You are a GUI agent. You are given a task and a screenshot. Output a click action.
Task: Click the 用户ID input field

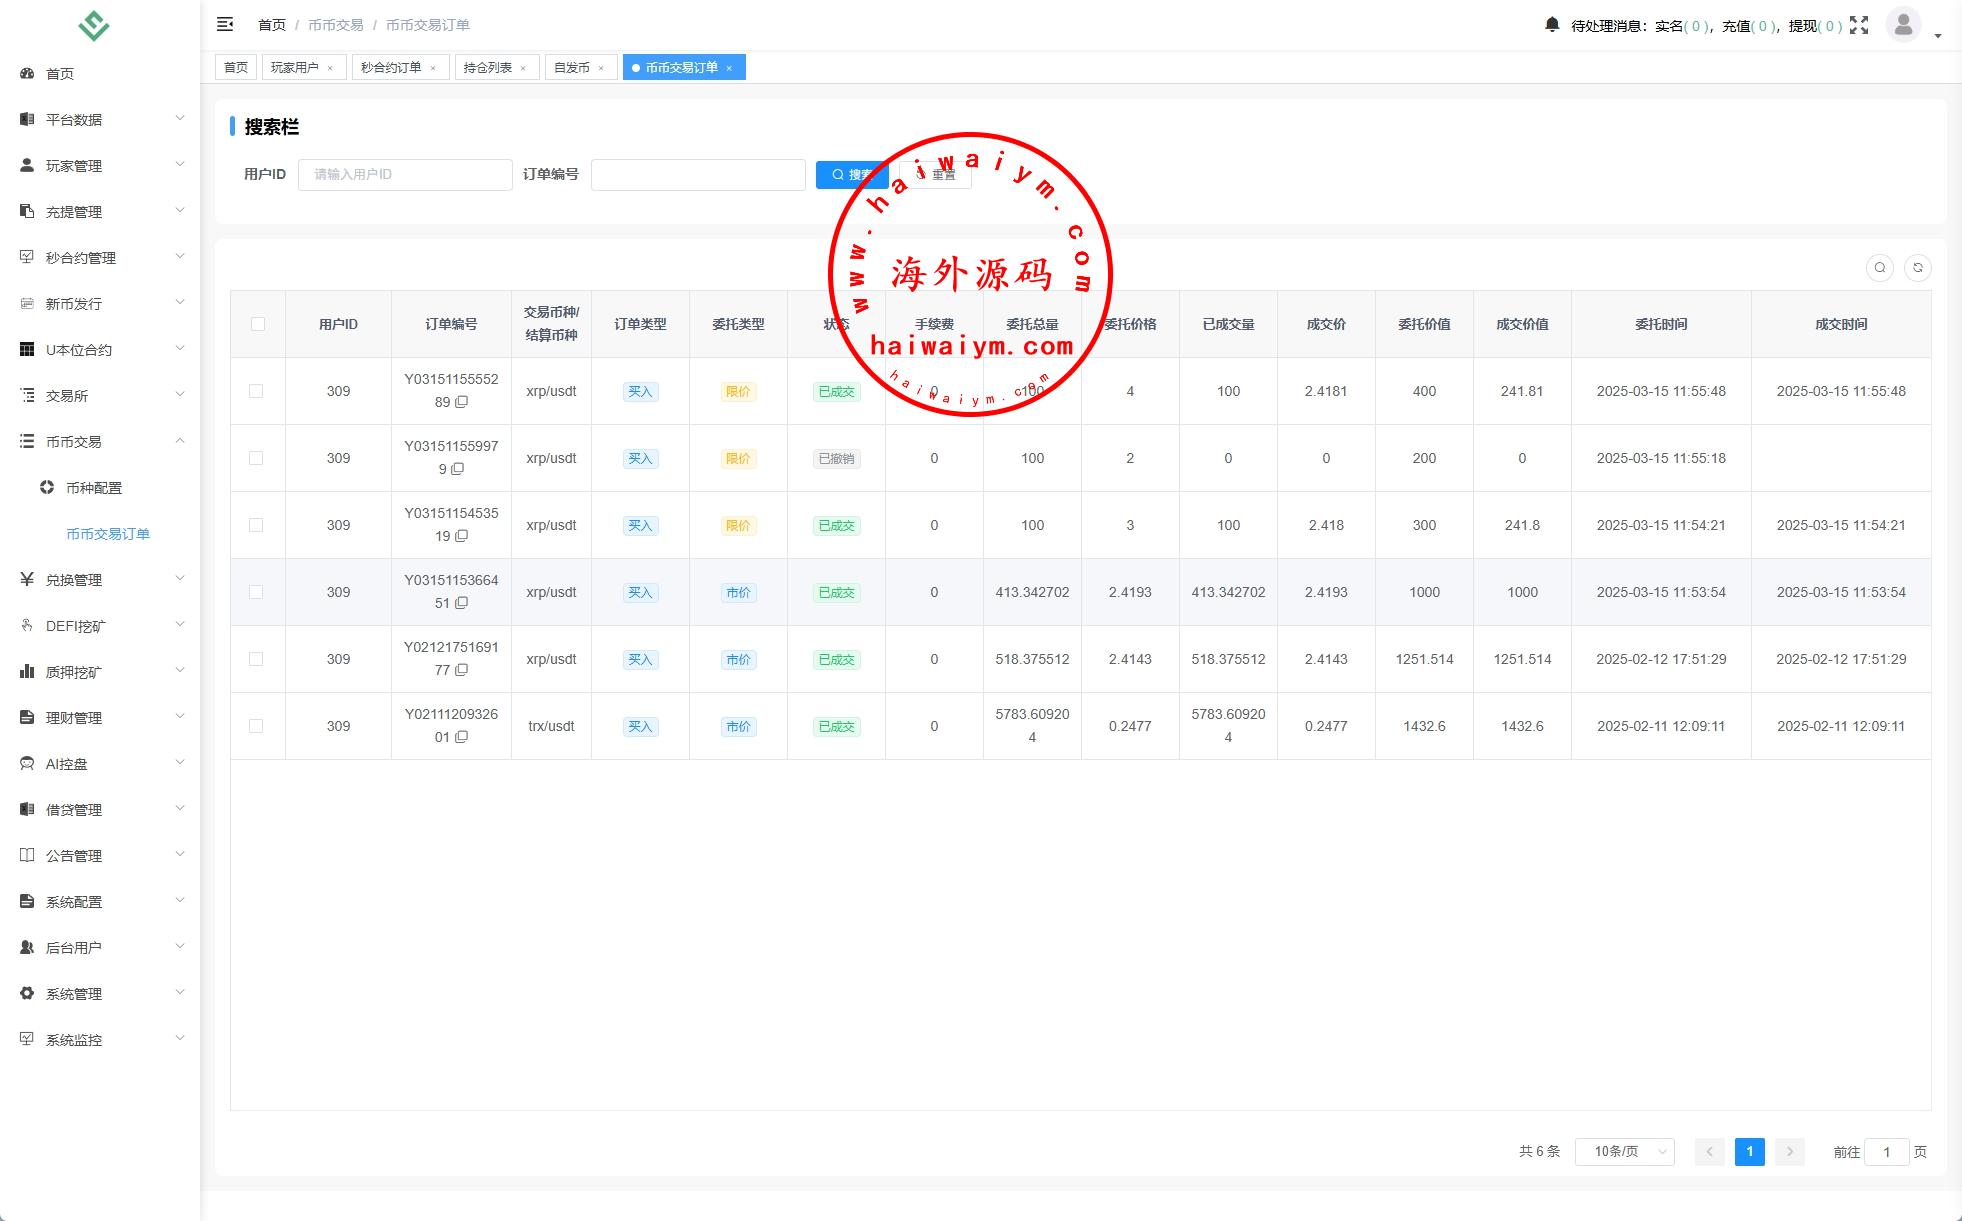click(405, 175)
